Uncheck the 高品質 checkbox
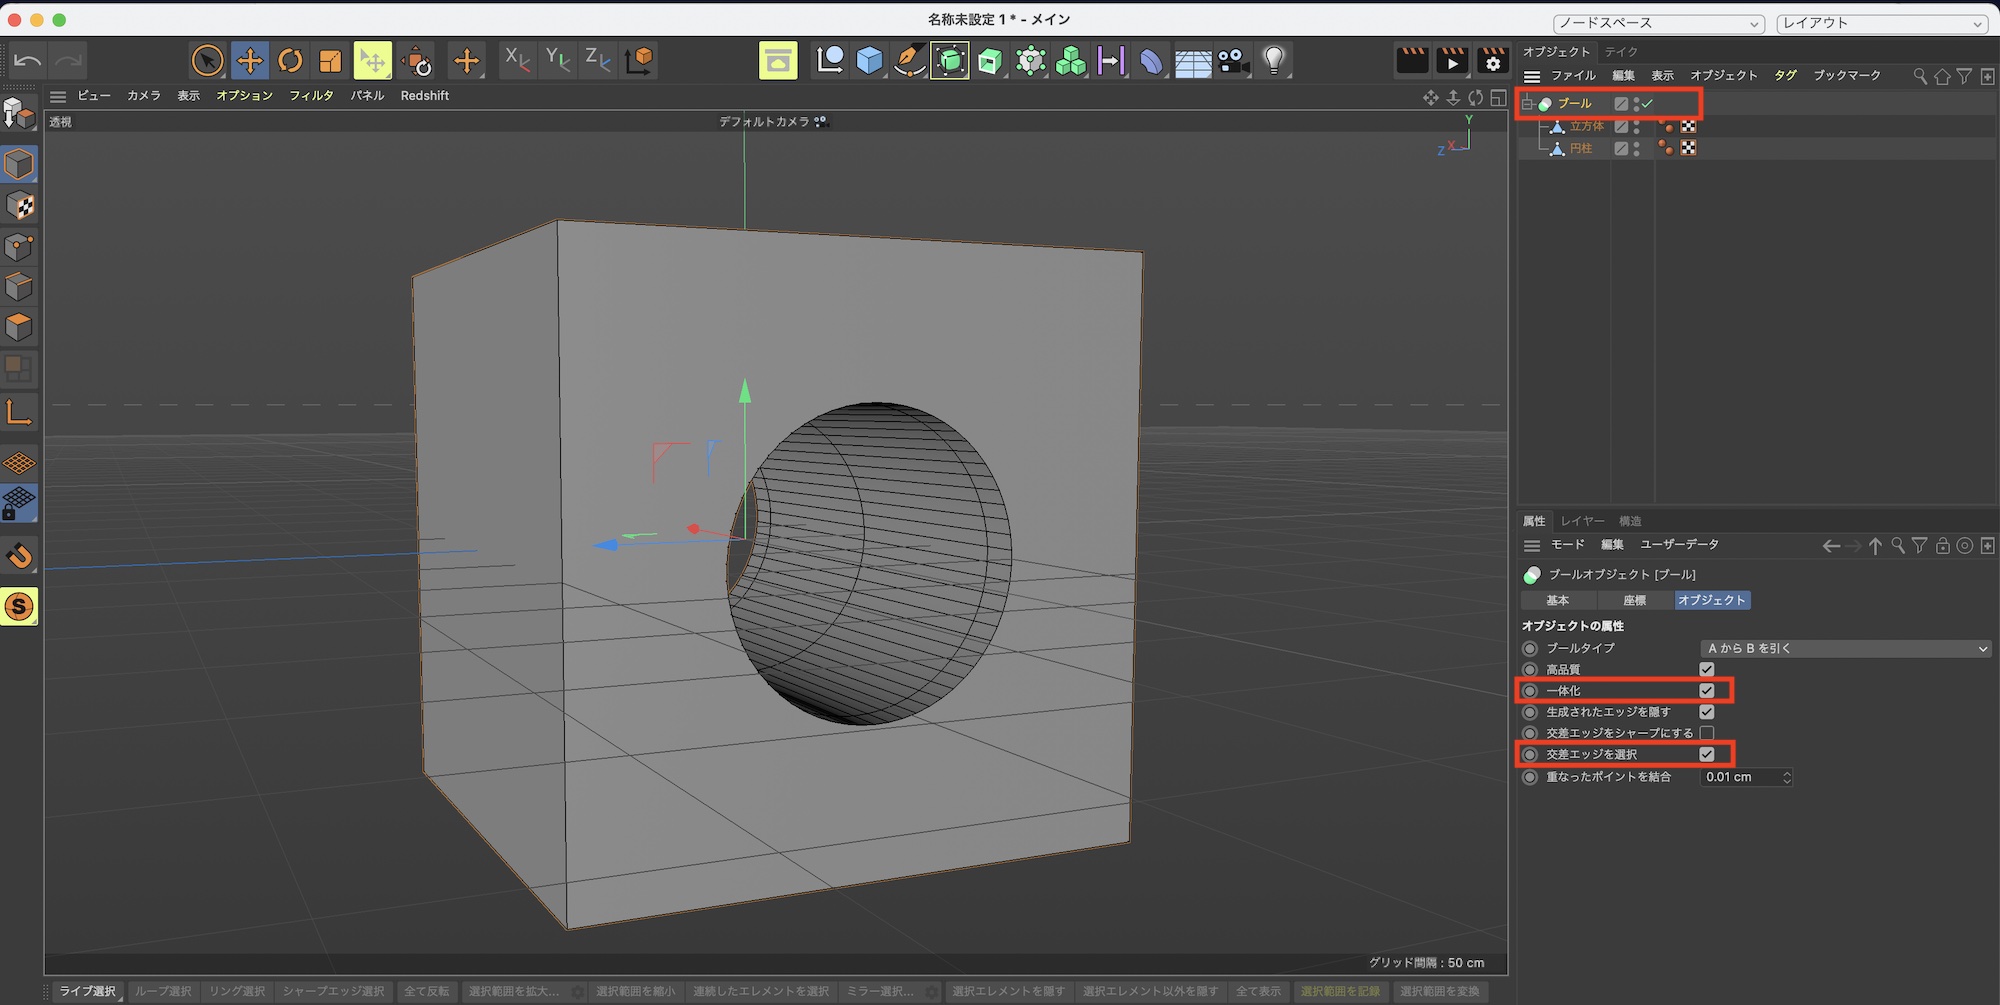Image resolution: width=2000 pixels, height=1005 pixels. 1706,670
